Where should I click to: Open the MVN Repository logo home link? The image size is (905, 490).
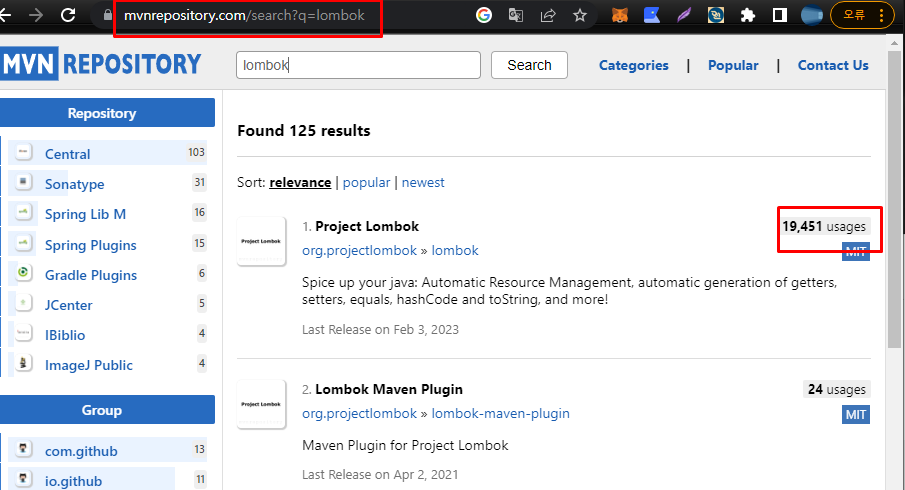(x=100, y=63)
